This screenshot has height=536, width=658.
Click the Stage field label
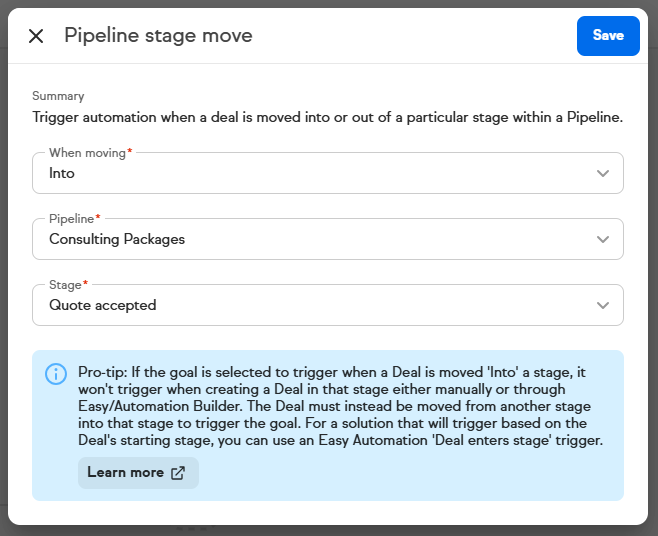coord(67,285)
